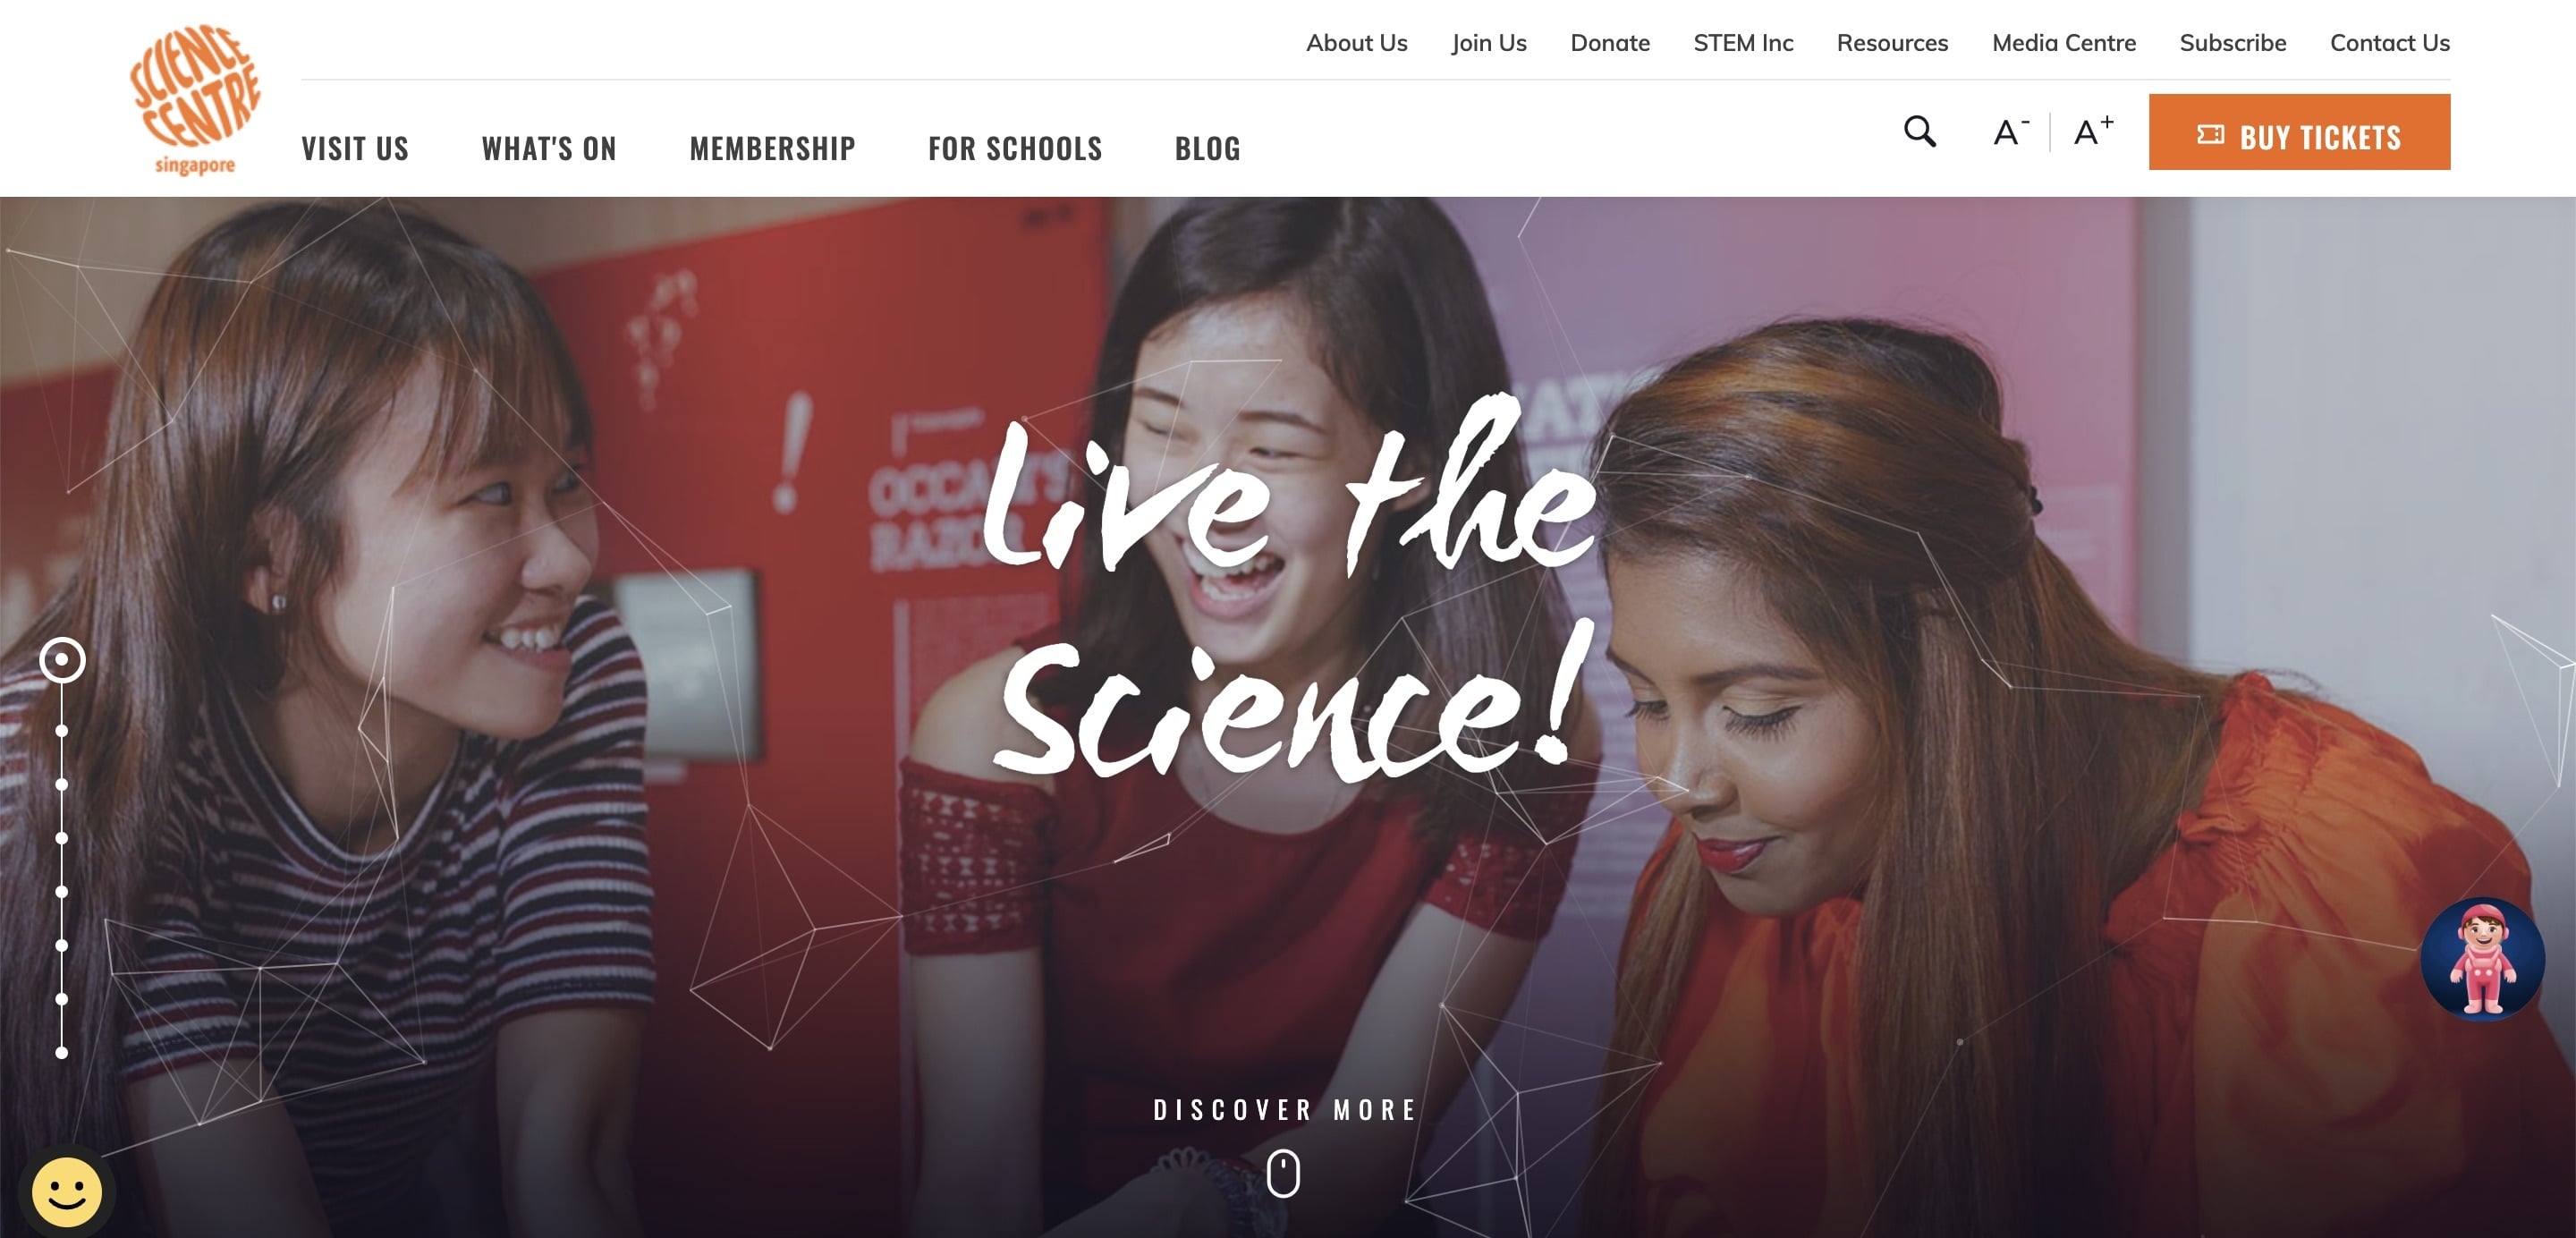Image resolution: width=2576 pixels, height=1238 pixels.
Task: Select the second section dot in side navigation
Action: point(62,731)
